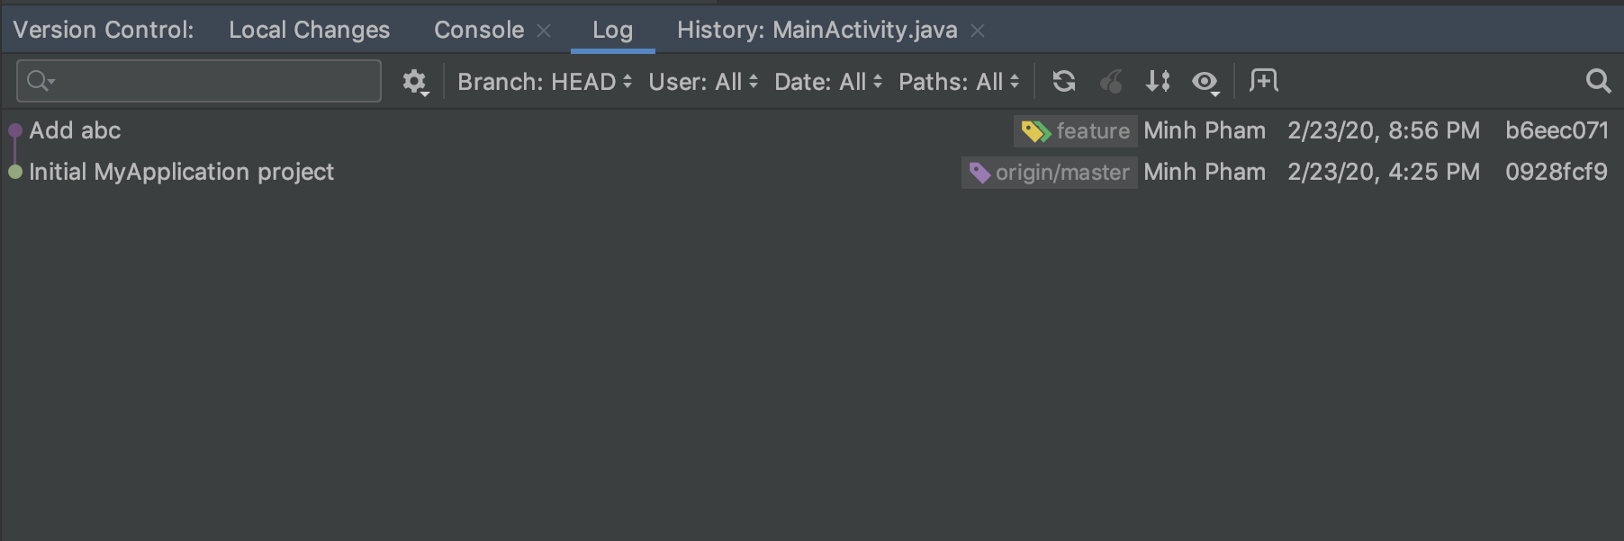Open the Date: All filter dropdown
The width and height of the screenshot is (1624, 541).
[x=828, y=82]
